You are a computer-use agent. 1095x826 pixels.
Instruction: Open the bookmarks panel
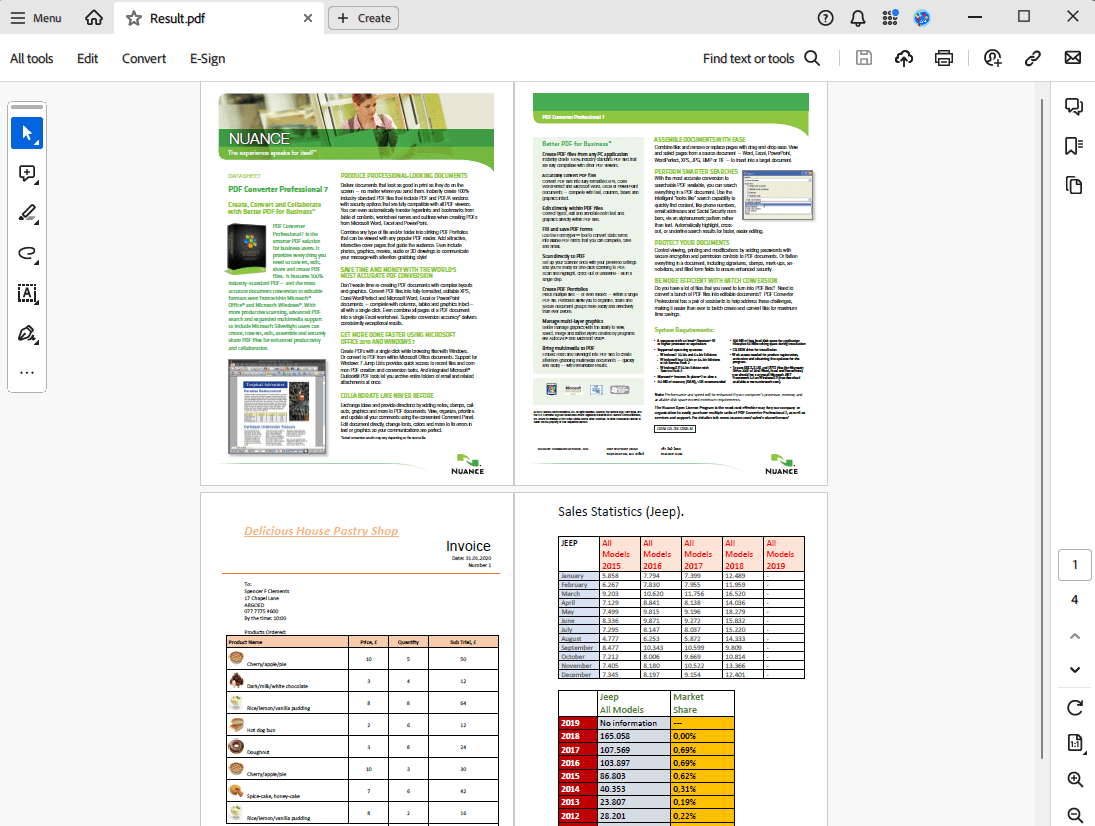(1075, 146)
